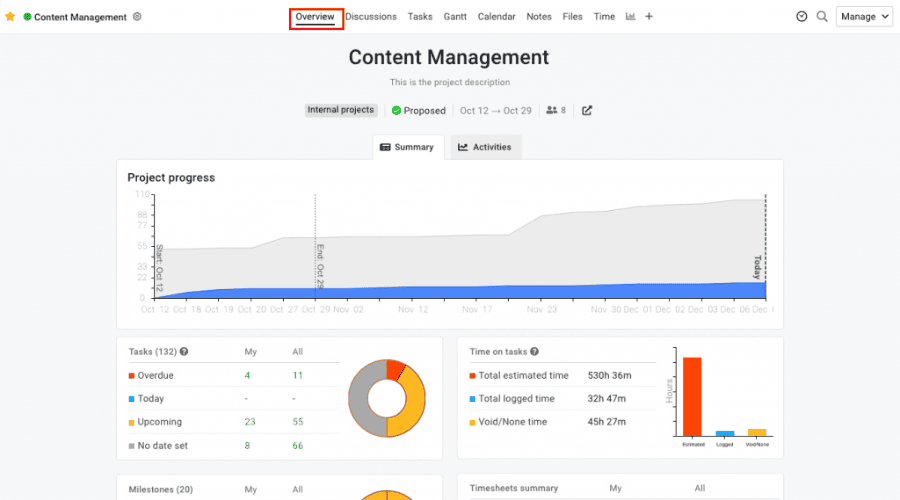Add a new tab with plus icon
This screenshot has height=500, width=900.
coord(649,17)
